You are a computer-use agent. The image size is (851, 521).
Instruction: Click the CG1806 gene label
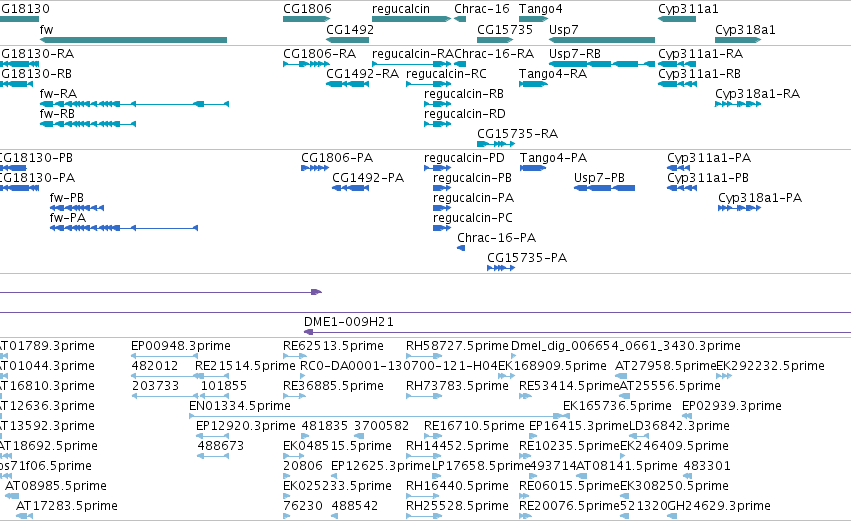click(307, 9)
